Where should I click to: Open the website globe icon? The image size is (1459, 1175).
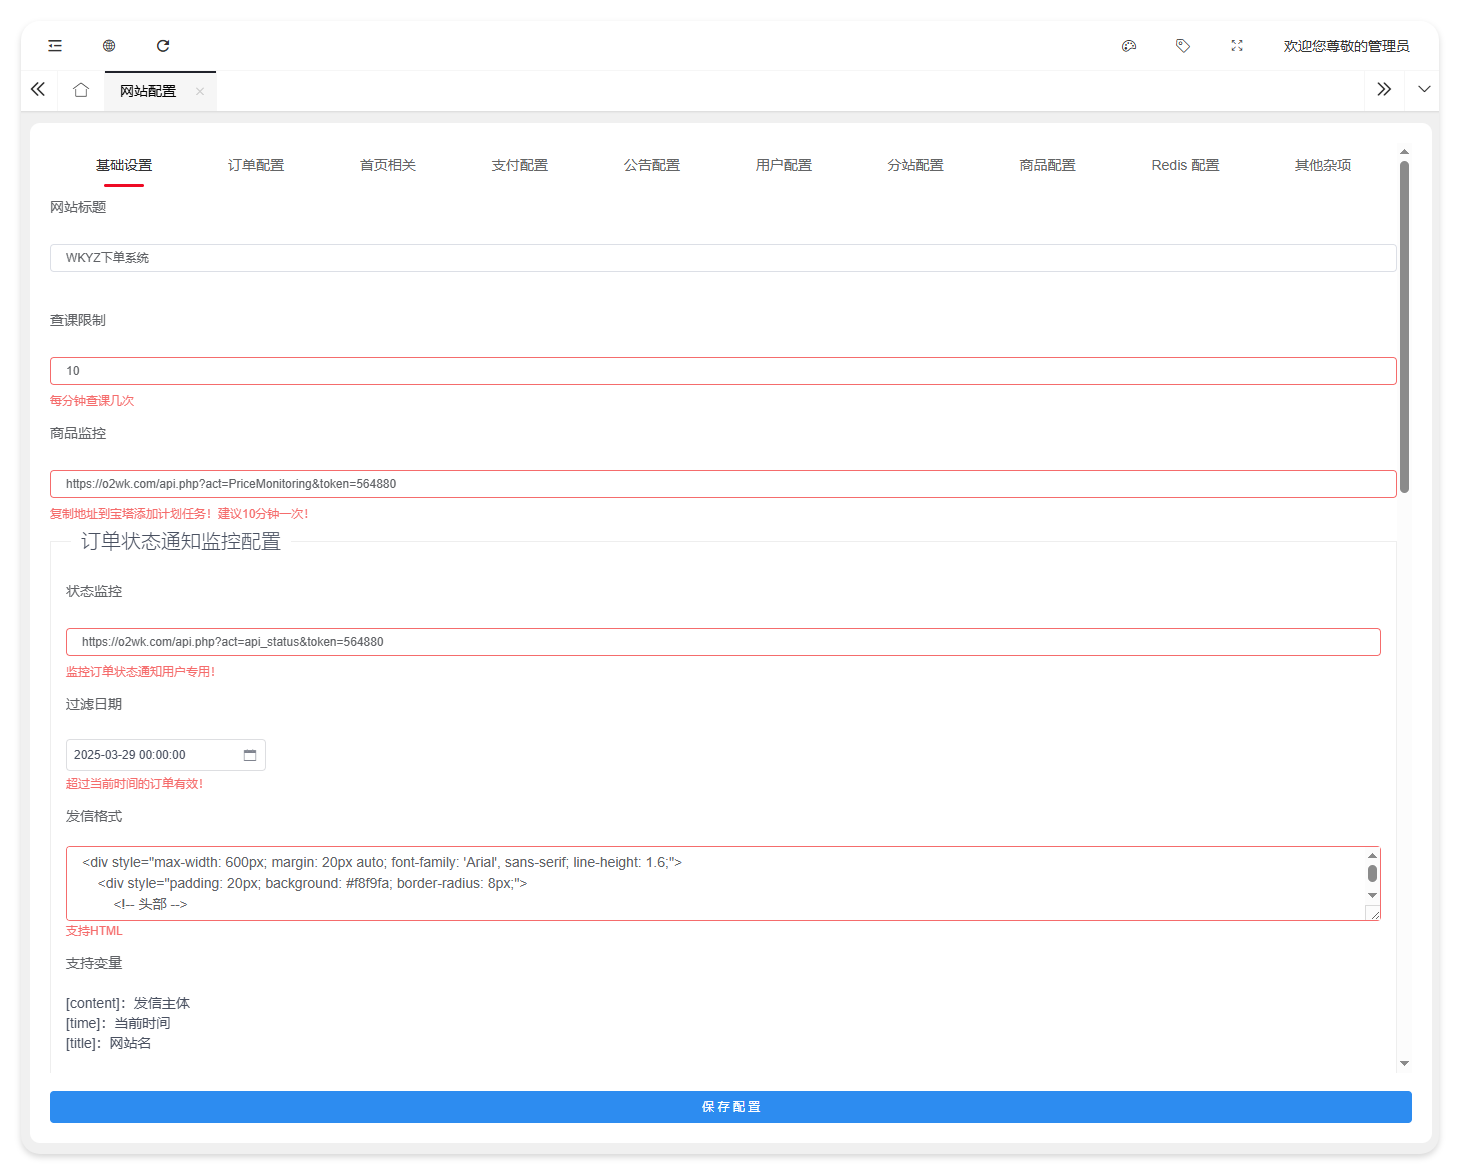click(x=109, y=46)
